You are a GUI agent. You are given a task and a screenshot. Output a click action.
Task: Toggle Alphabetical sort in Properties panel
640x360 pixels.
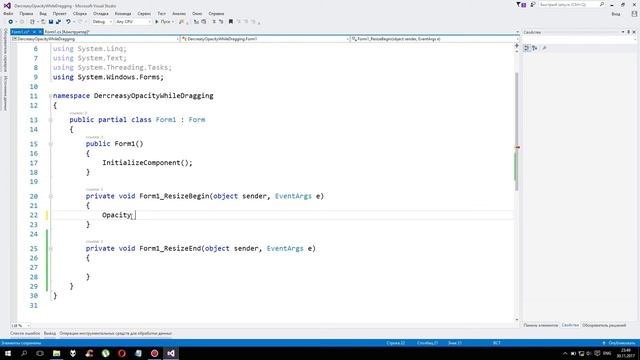(535, 48)
